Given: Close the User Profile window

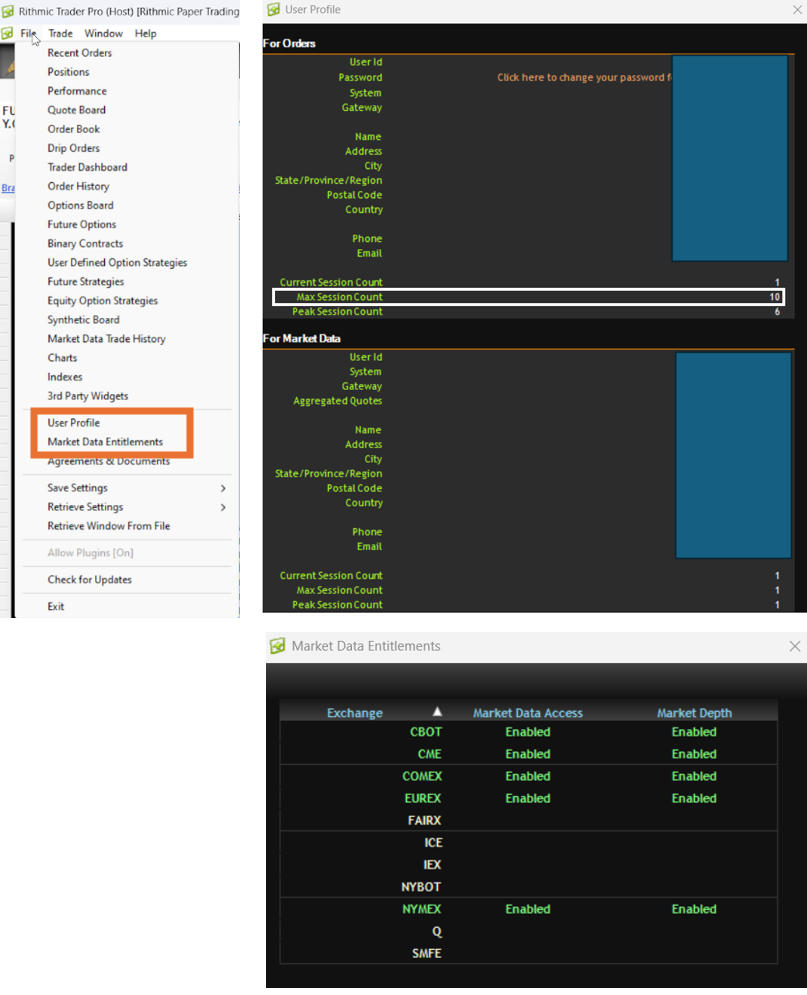Looking at the screenshot, I should [797, 10].
